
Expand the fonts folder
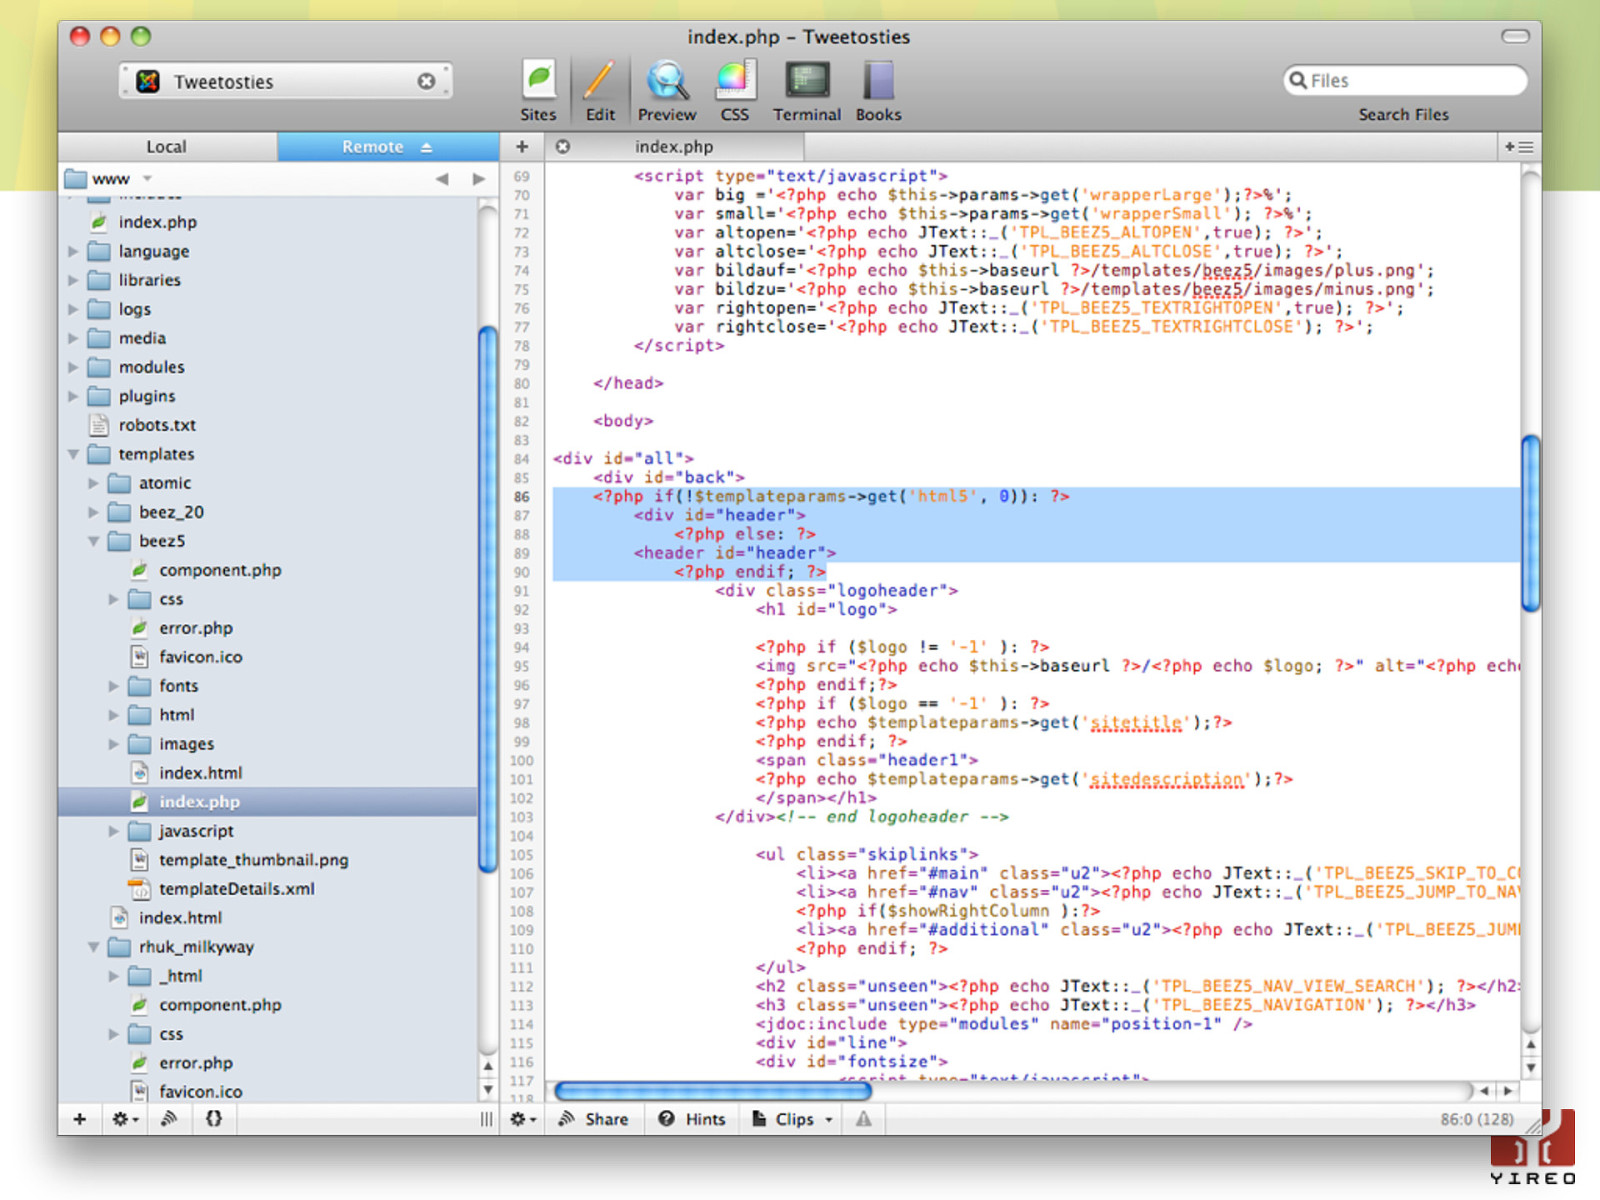click(113, 686)
